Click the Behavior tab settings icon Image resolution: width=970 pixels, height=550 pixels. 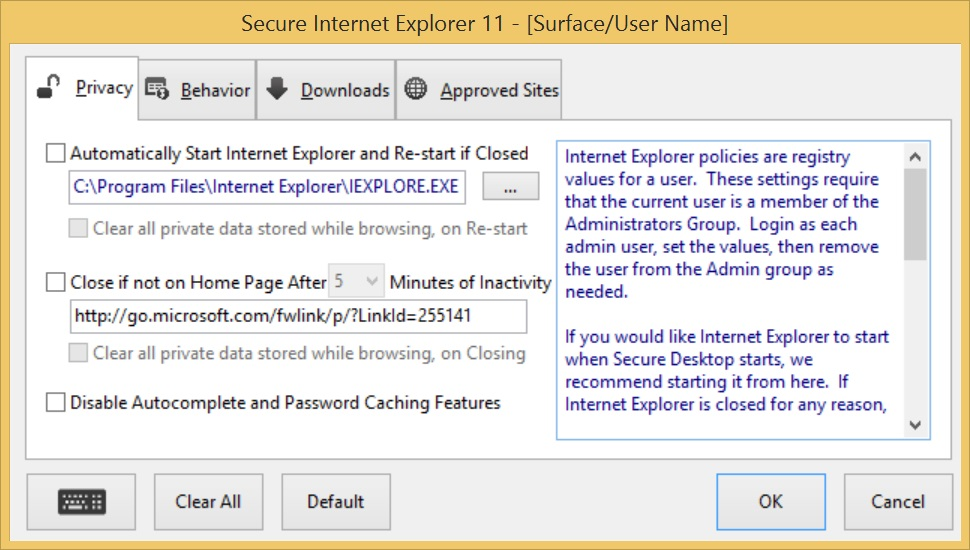coord(157,89)
